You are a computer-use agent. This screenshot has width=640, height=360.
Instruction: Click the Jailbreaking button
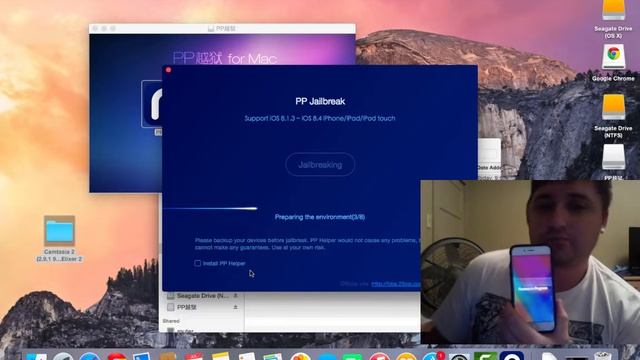[320, 164]
